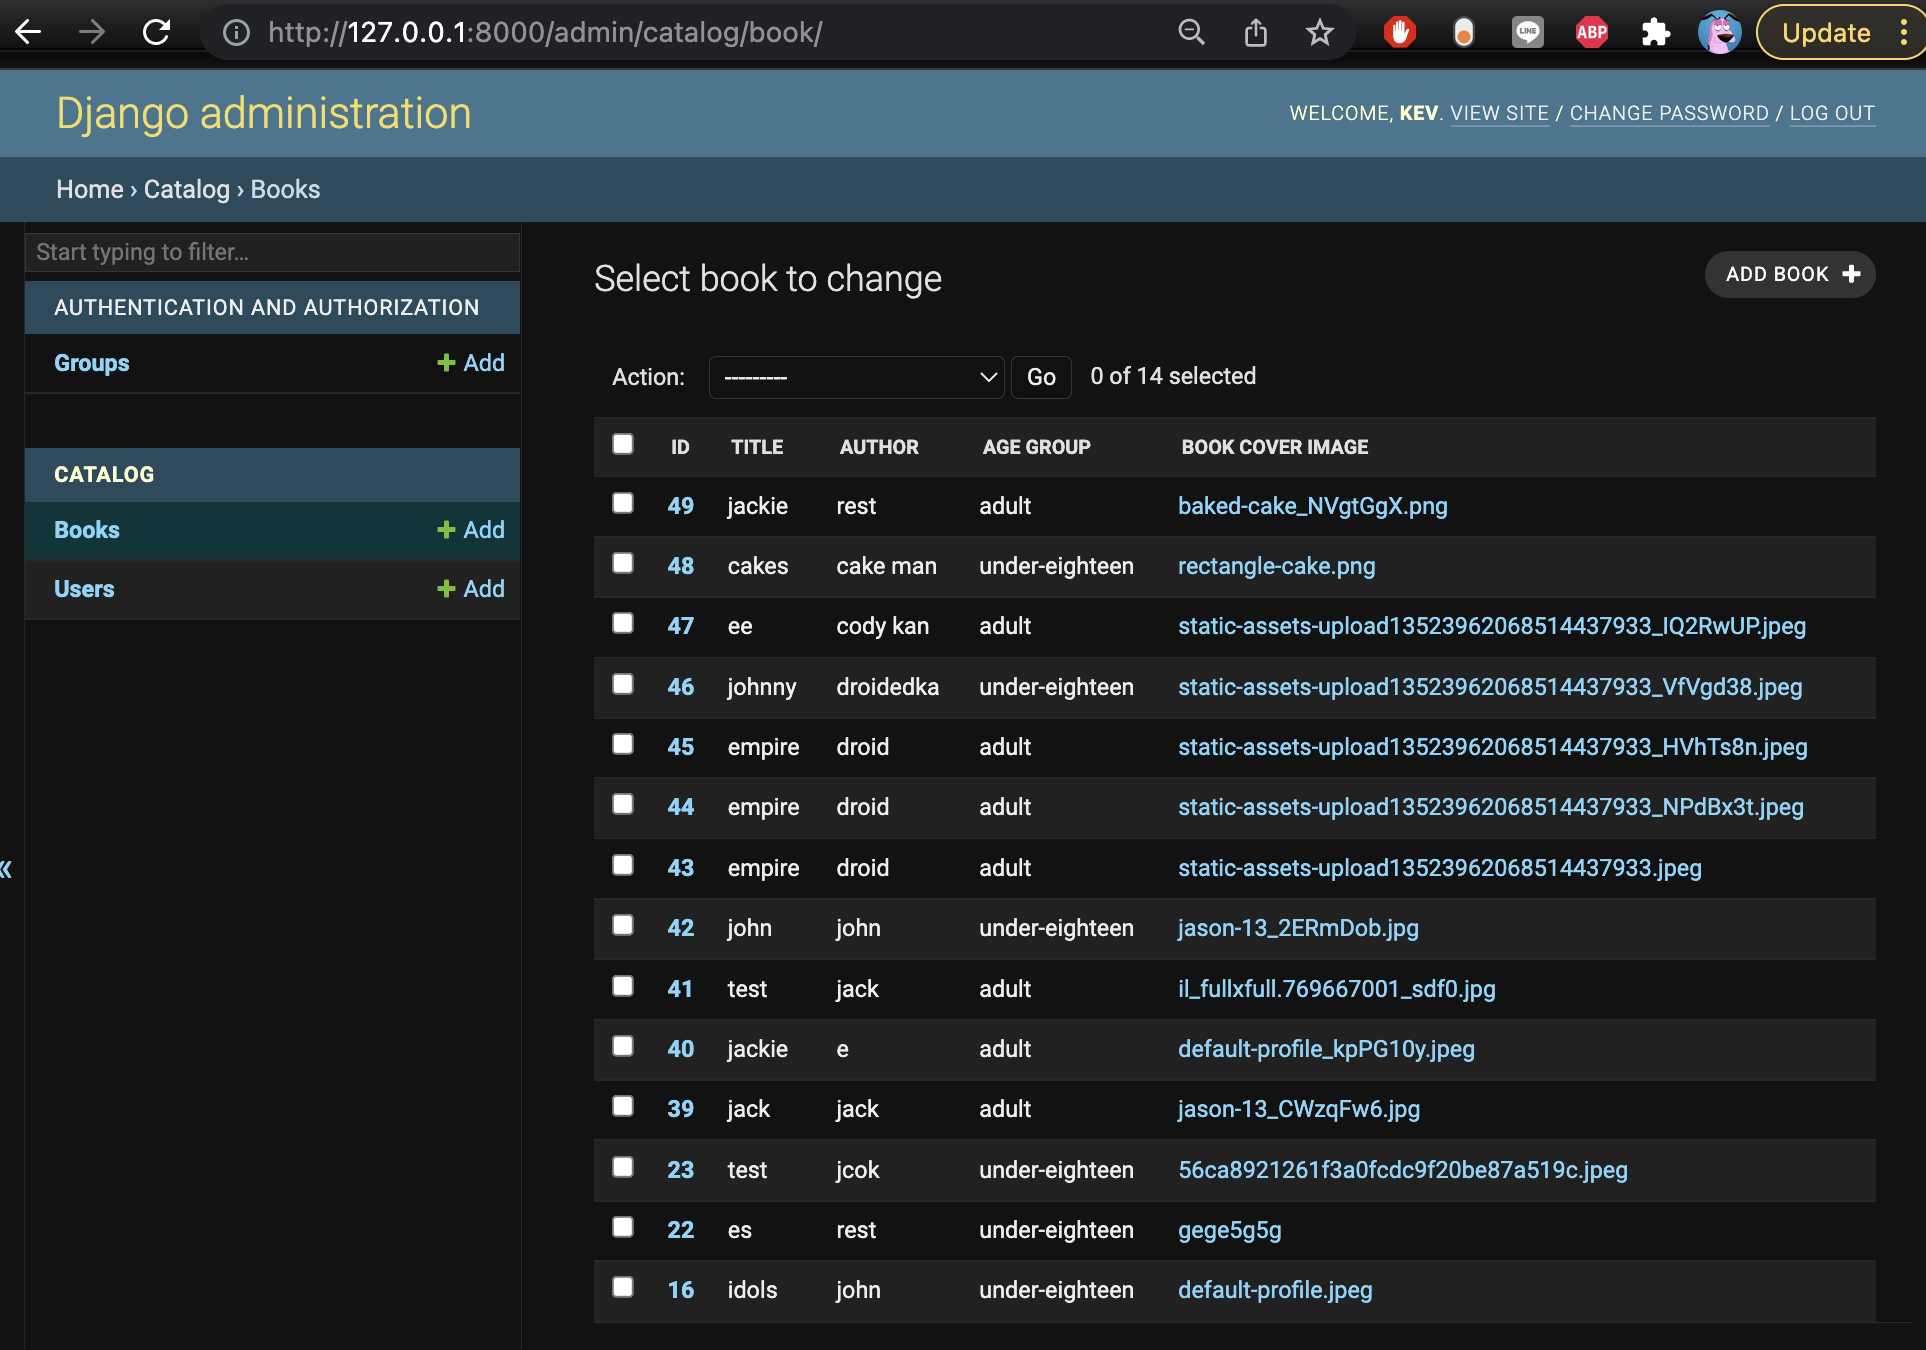Click the ADD BOOK button

tap(1790, 274)
